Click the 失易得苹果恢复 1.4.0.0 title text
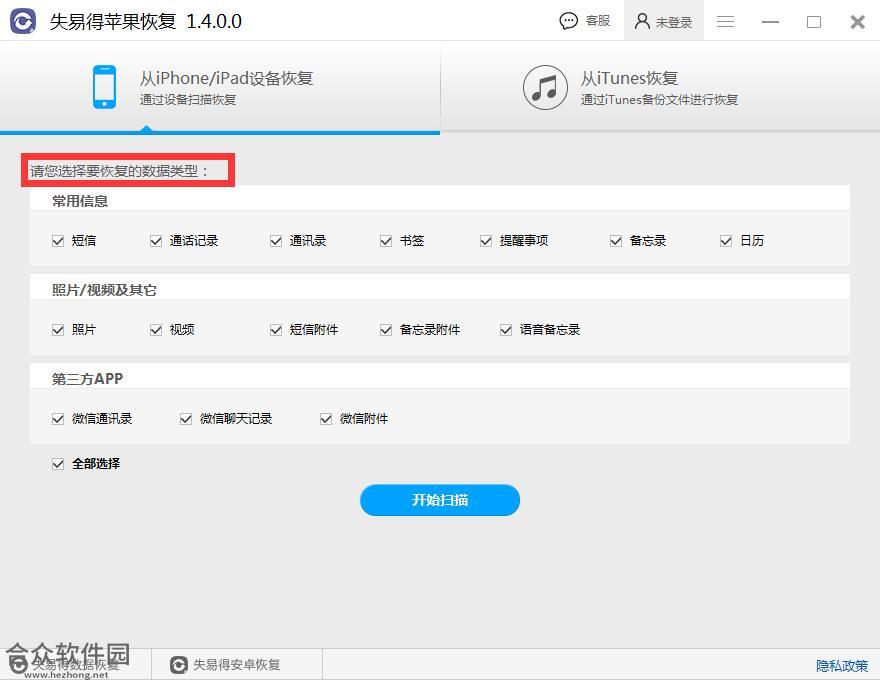Screen dimensions: 880x680 point(146,21)
